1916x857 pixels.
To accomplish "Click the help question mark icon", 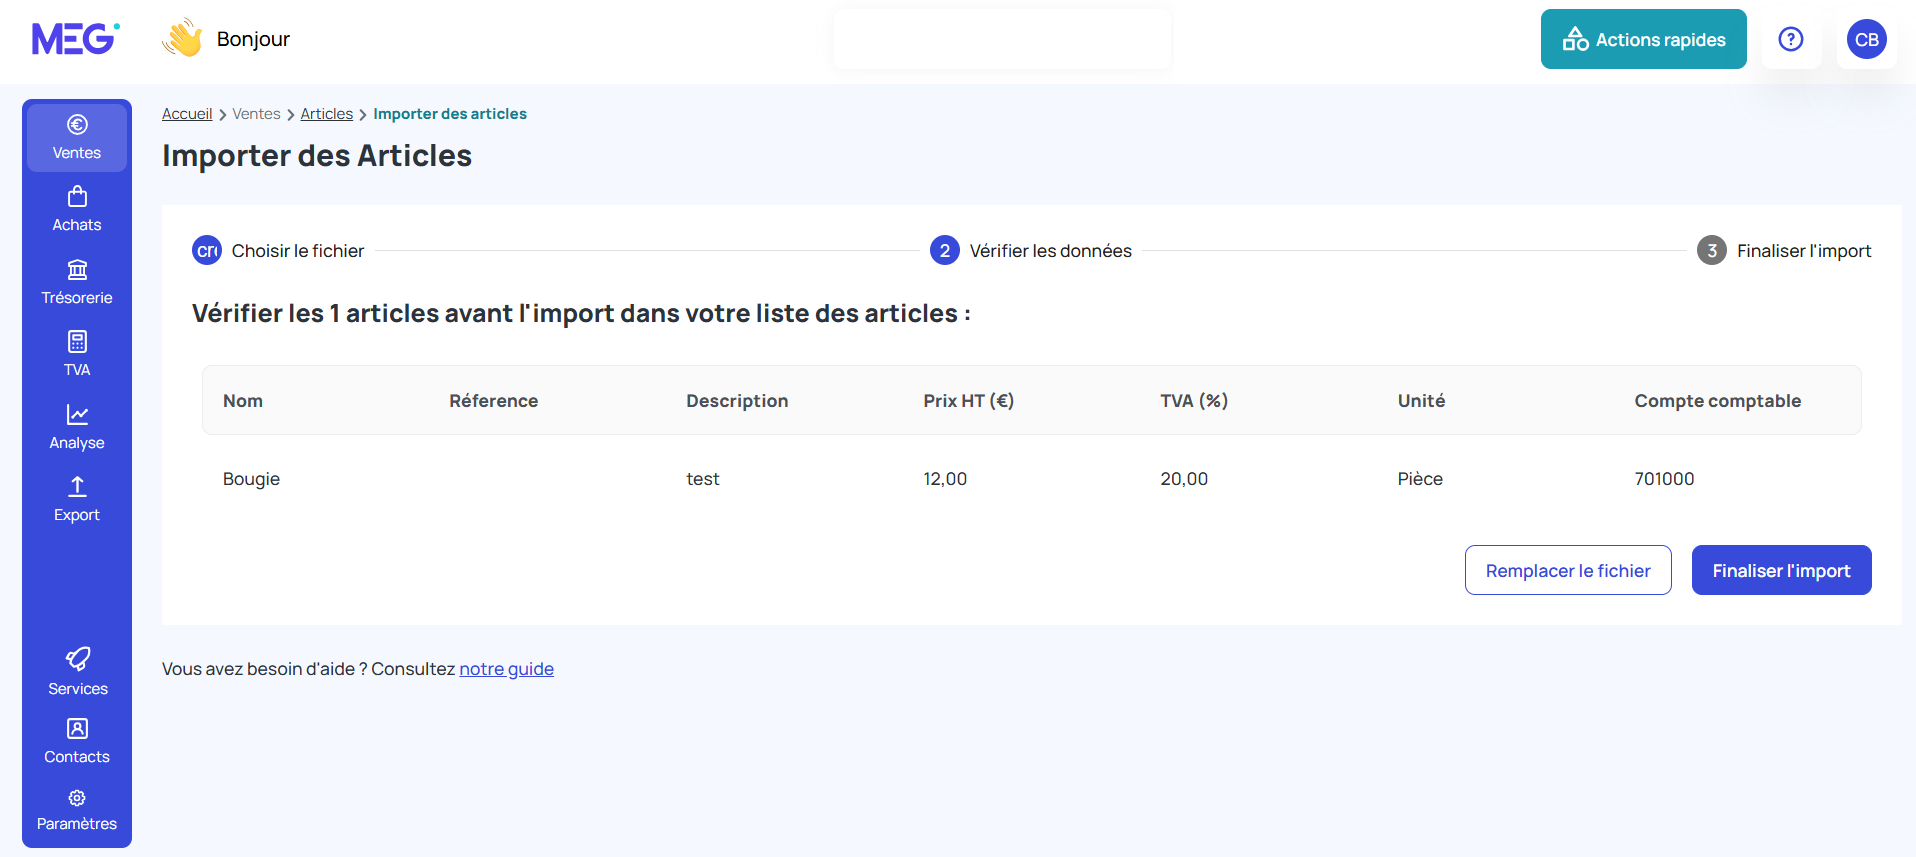I will [x=1790, y=39].
